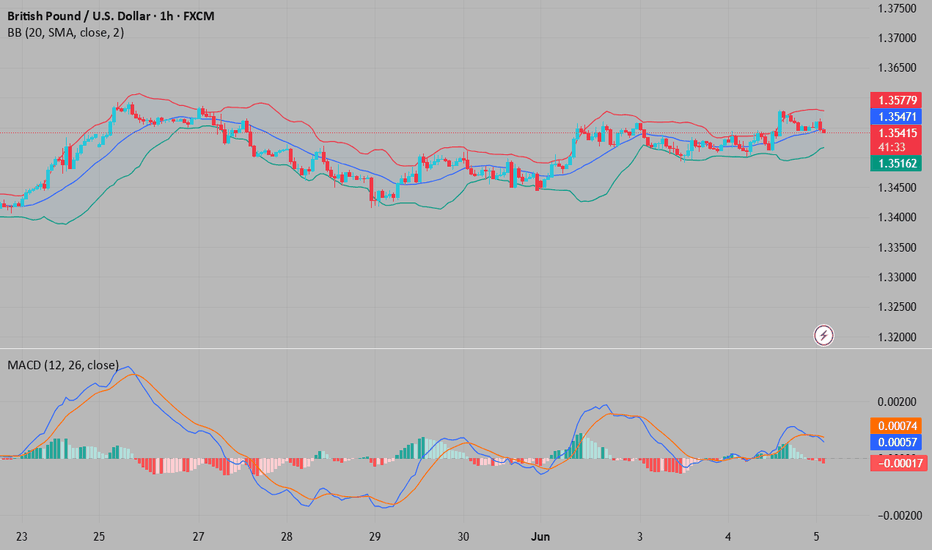
Task: Click the 23 date label on time axis
Action: 21,537
